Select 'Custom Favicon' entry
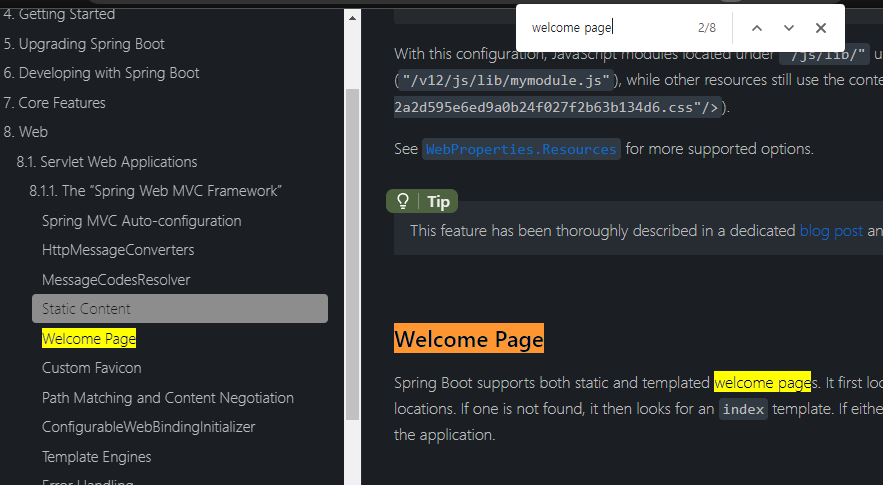883x485 pixels. (x=92, y=368)
